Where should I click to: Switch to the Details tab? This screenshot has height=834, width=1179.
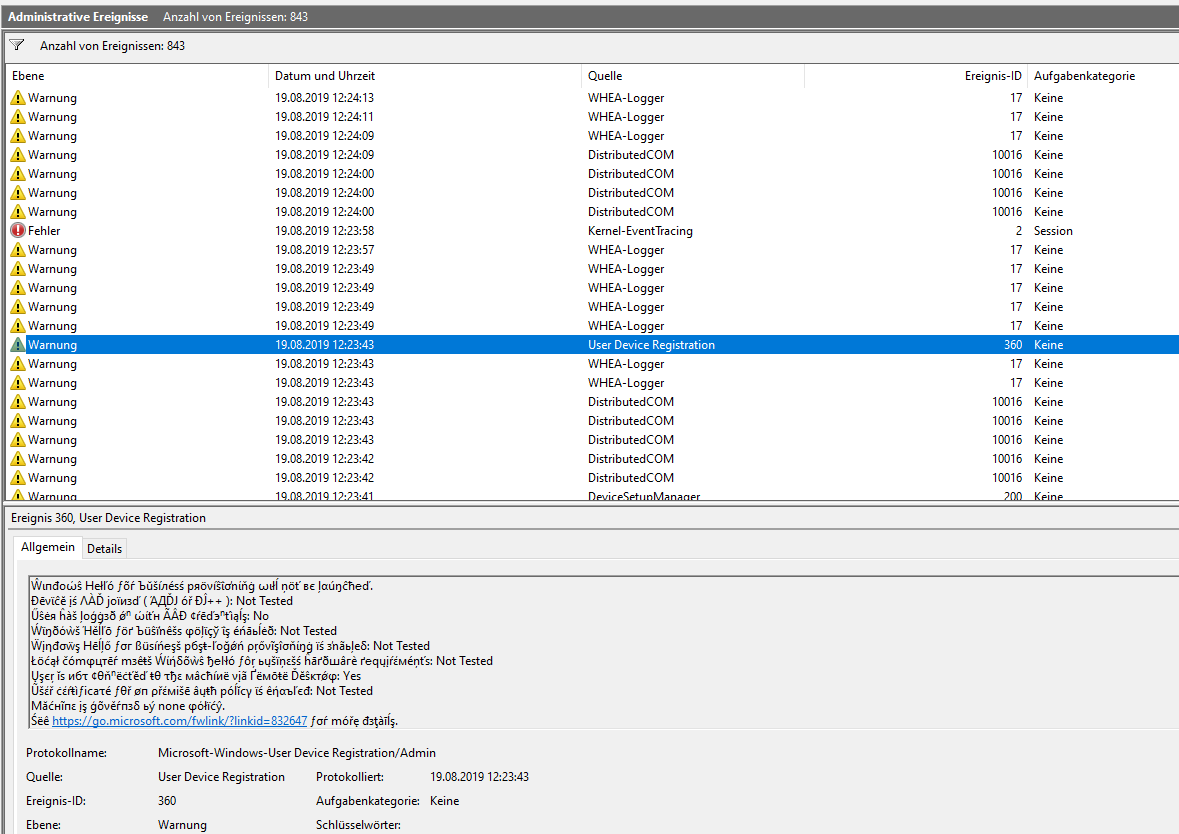click(x=104, y=549)
